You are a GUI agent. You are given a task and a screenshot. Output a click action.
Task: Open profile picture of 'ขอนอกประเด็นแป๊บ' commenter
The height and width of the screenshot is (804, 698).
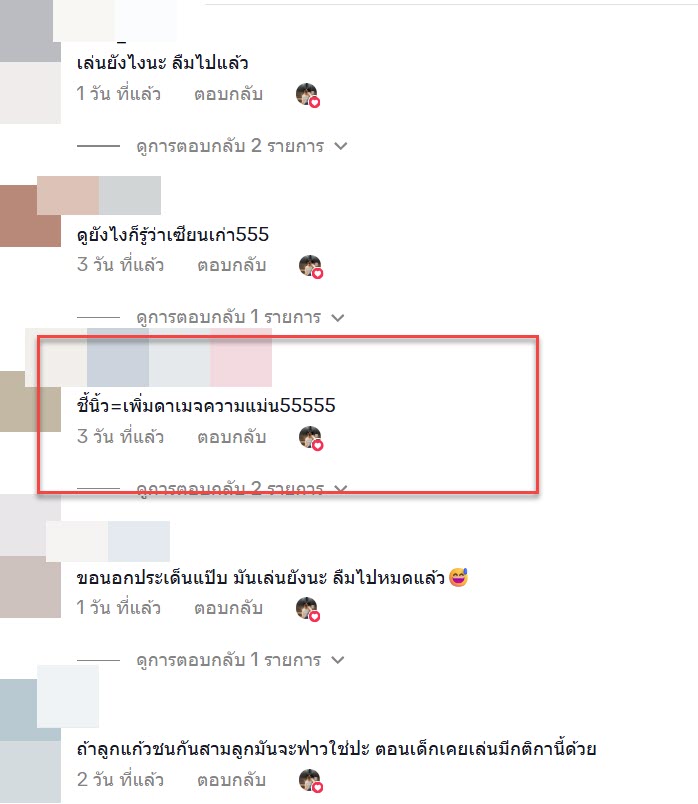click(x=30, y=587)
